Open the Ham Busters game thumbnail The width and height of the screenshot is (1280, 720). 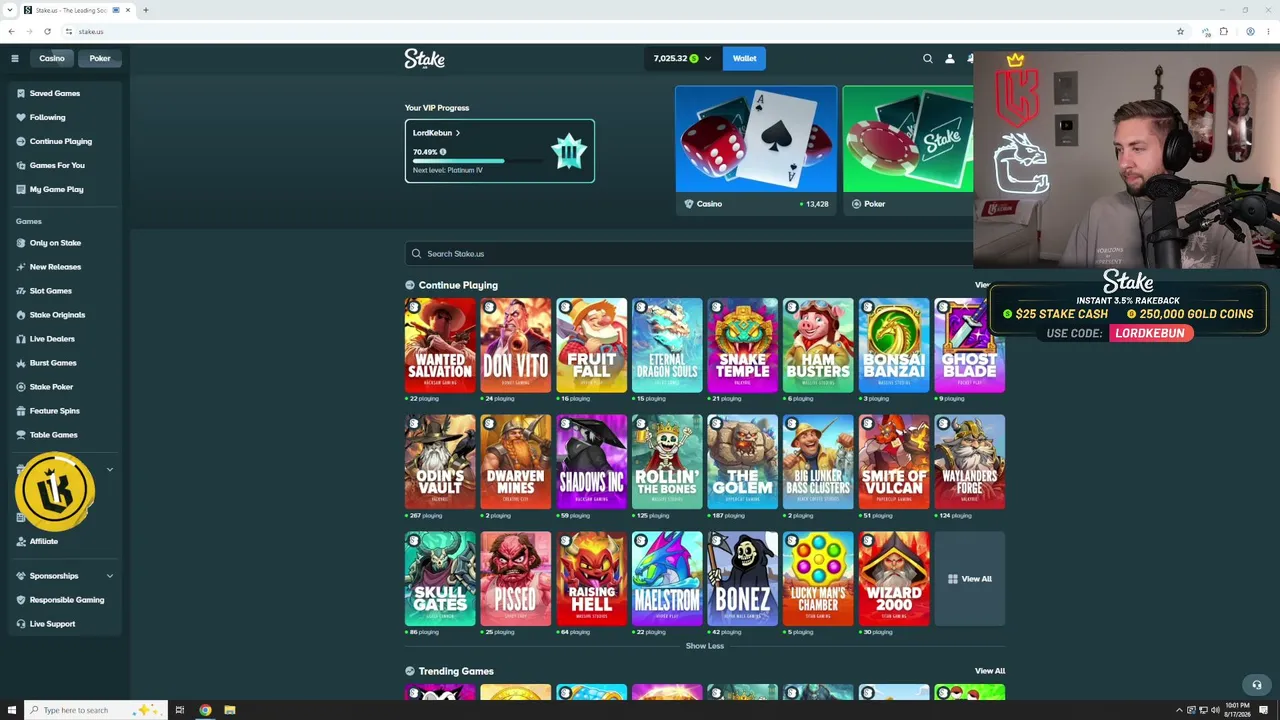pyautogui.click(x=818, y=345)
